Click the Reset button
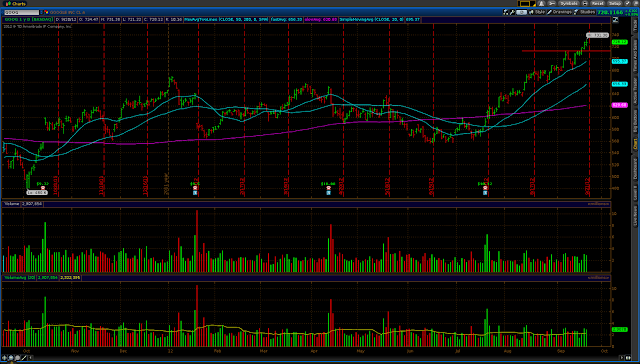The width and height of the screenshot is (640, 364). tap(598, 3)
